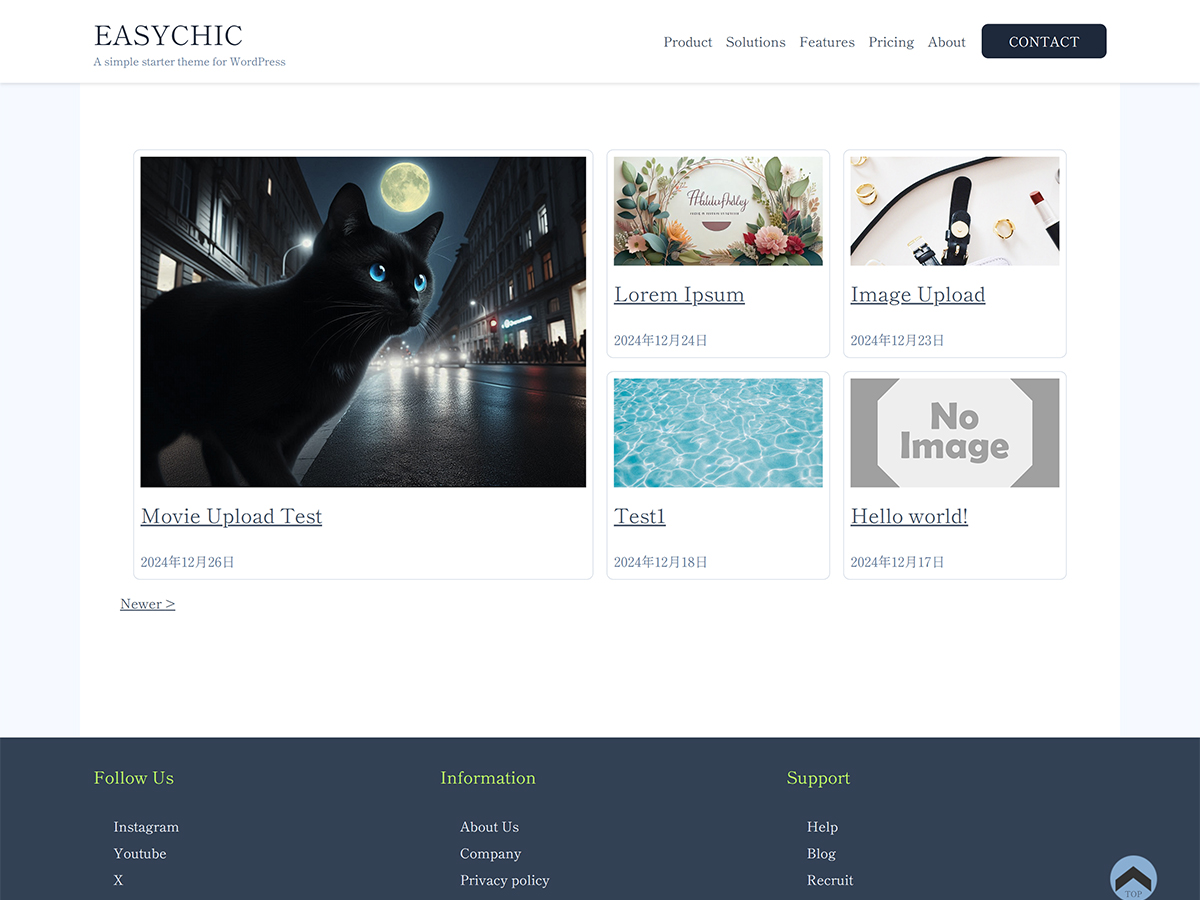
Task: Click the black cat featured image
Action: point(362,321)
